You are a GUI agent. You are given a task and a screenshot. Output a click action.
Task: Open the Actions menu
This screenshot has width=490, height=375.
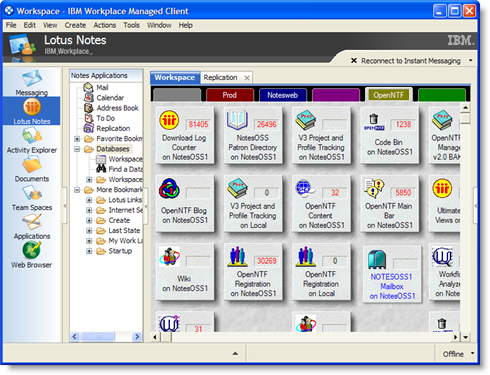pyautogui.click(x=105, y=25)
